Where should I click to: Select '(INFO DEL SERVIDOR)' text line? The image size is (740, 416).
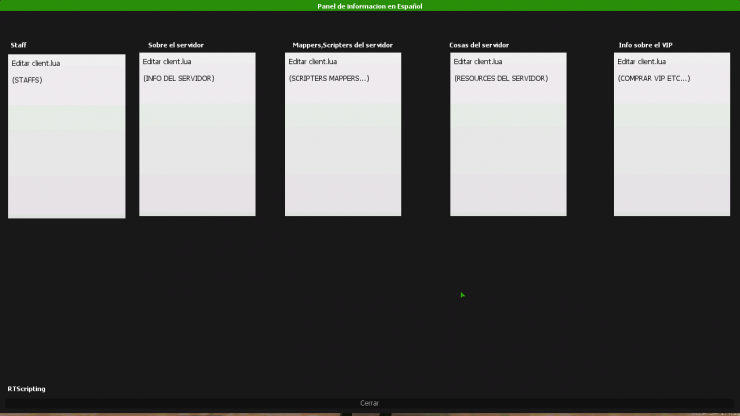click(x=178, y=78)
